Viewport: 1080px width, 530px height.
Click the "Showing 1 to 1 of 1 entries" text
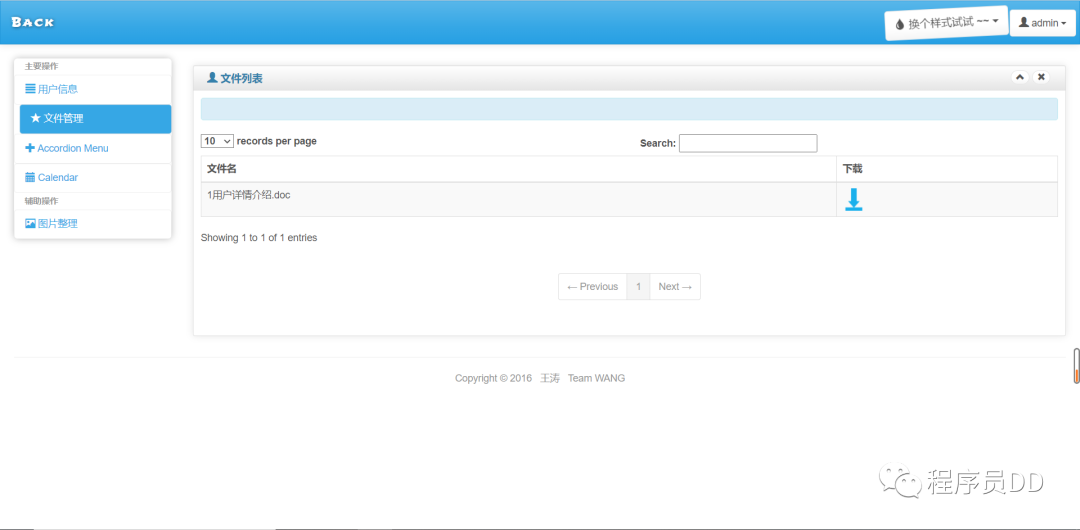click(x=259, y=238)
